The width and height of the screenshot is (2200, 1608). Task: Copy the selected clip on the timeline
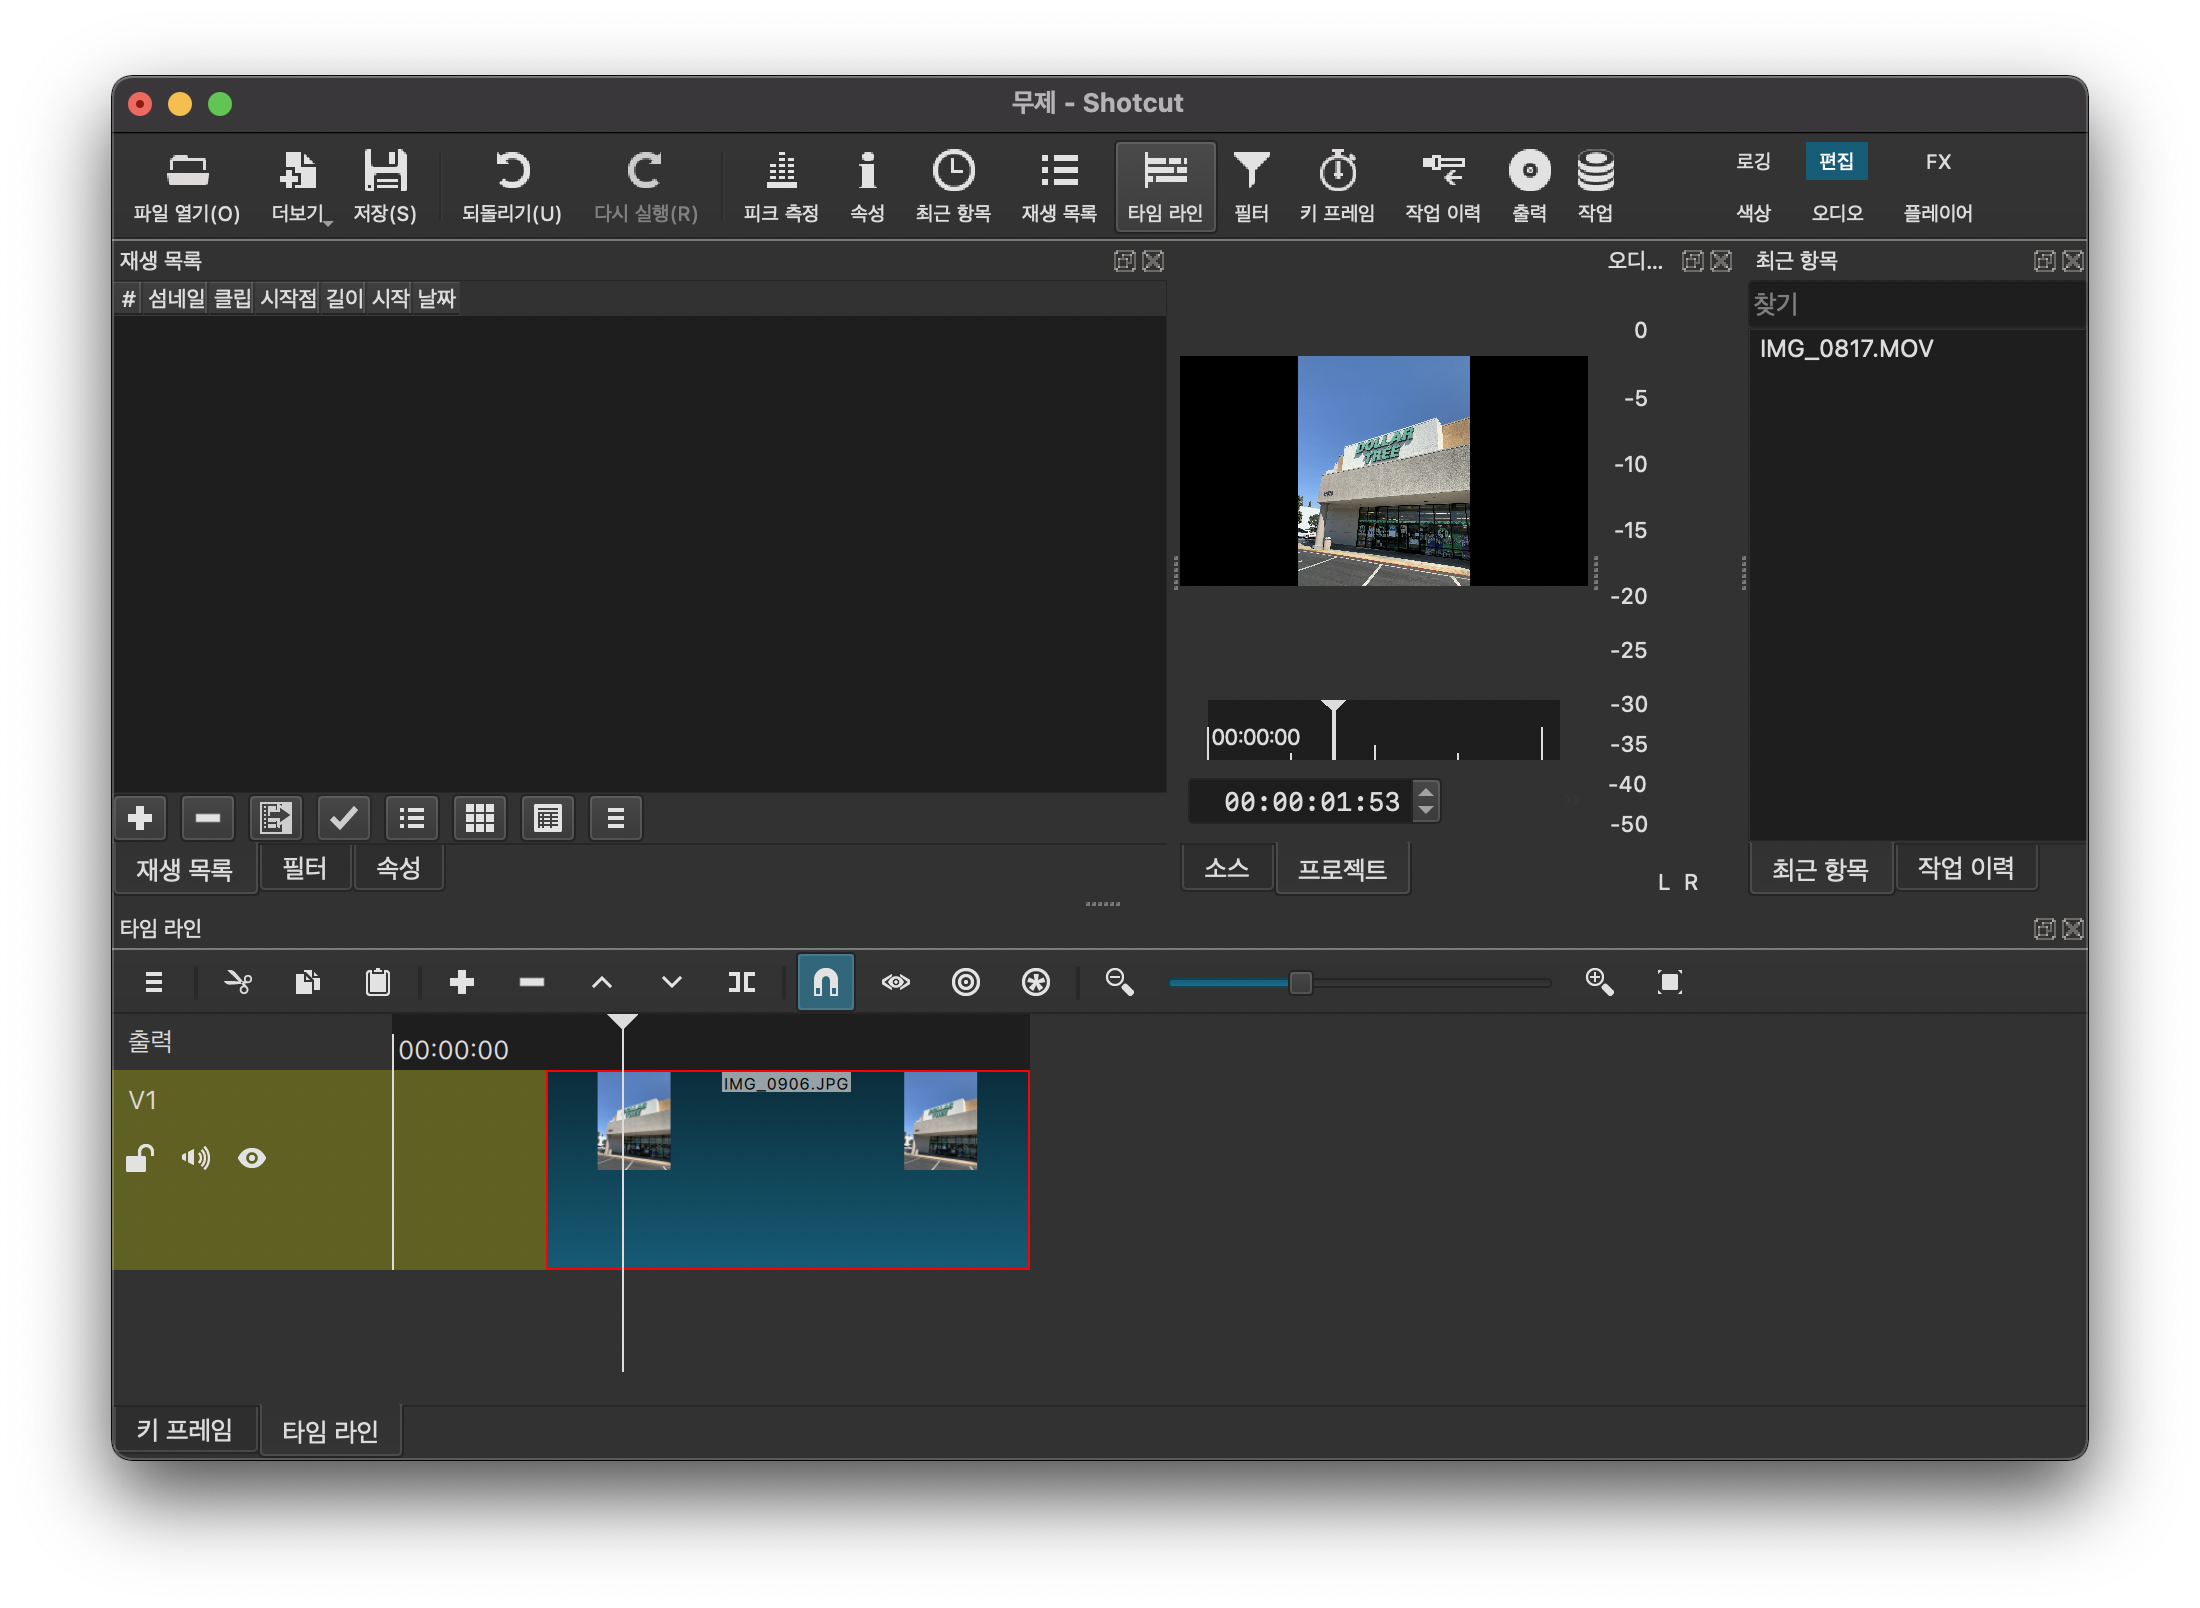click(x=308, y=982)
